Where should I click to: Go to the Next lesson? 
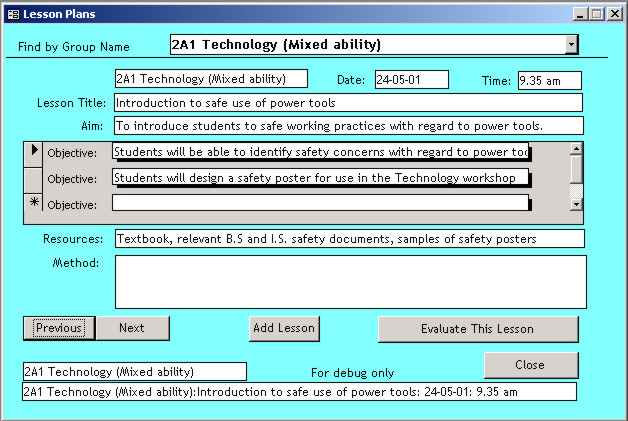[x=133, y=328]
